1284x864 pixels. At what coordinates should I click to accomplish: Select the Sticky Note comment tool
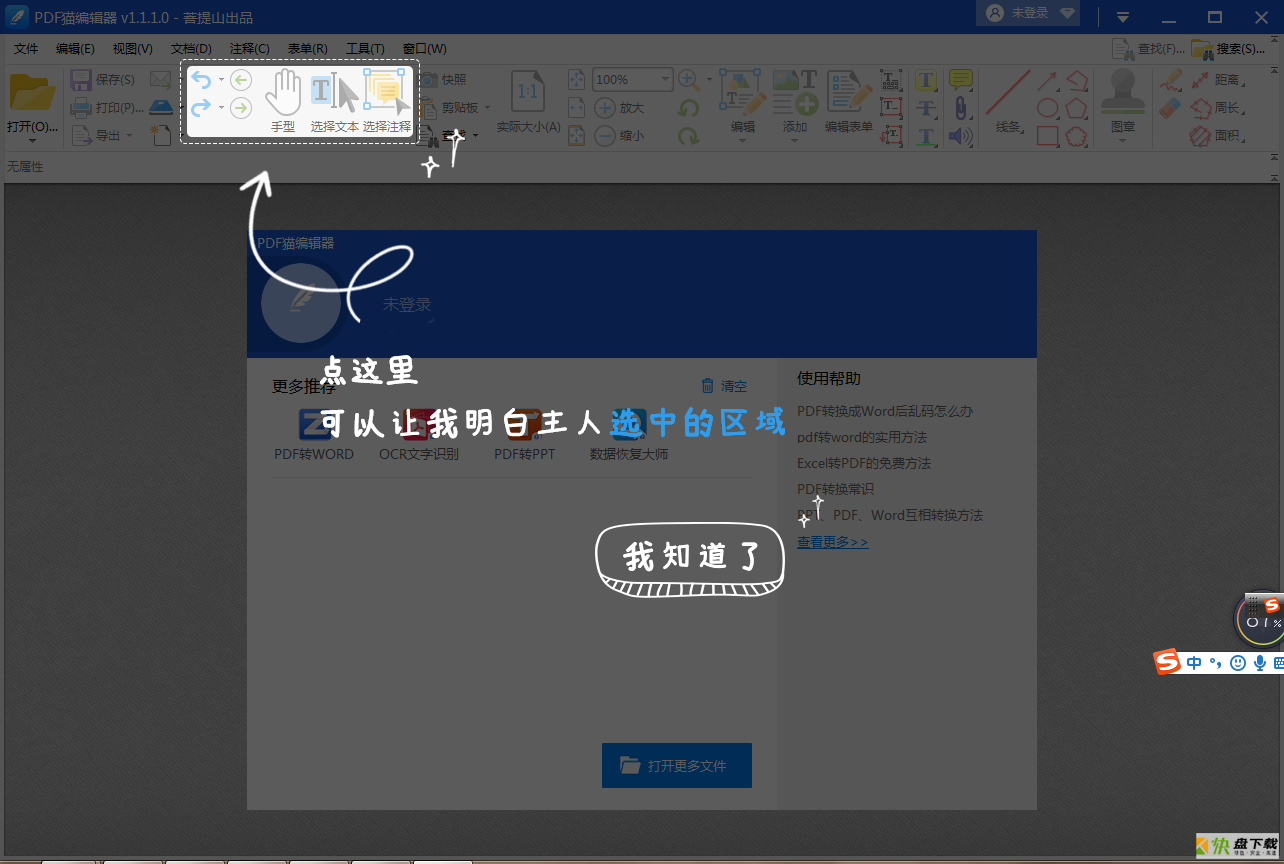961,80
